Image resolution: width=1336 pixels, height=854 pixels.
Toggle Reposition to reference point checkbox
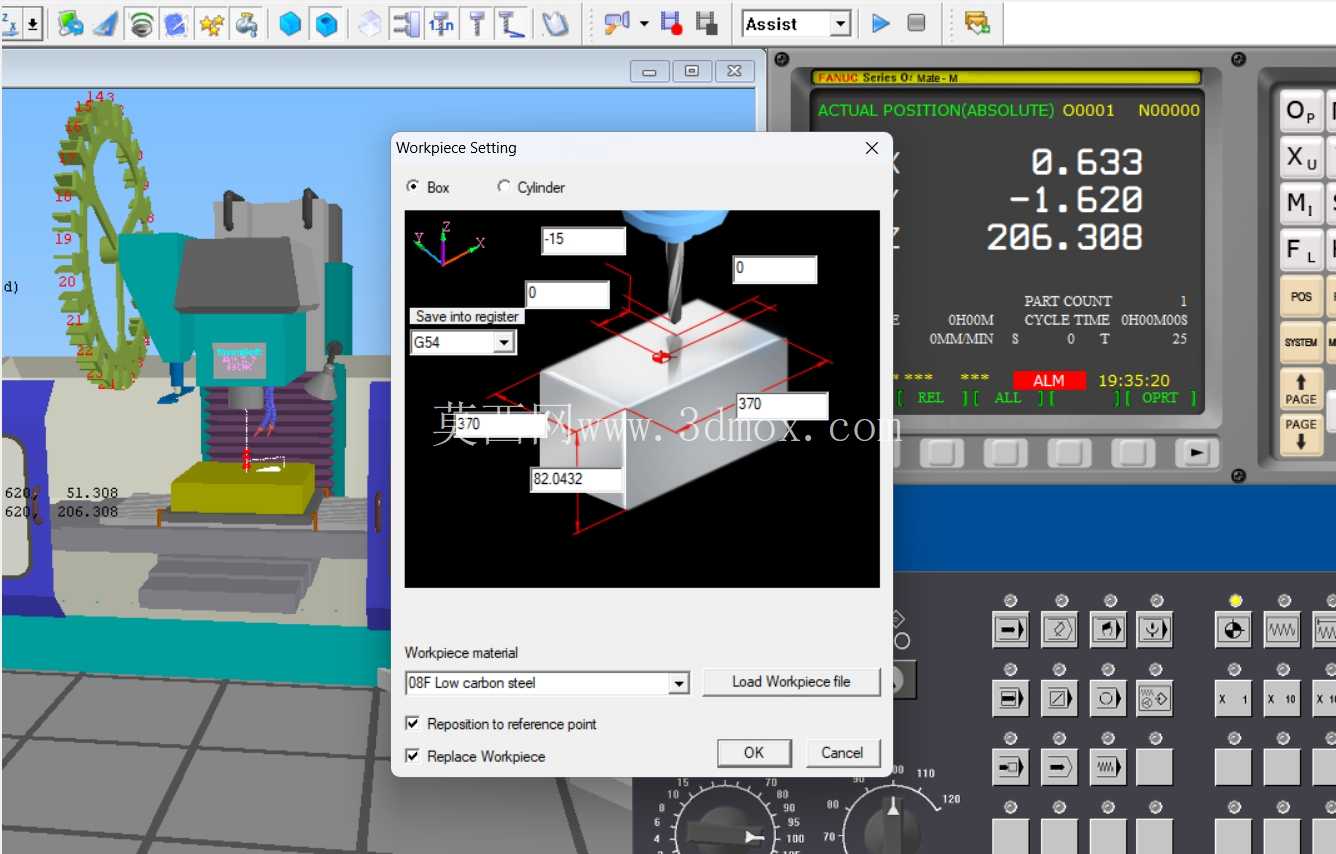click(501, 724)
